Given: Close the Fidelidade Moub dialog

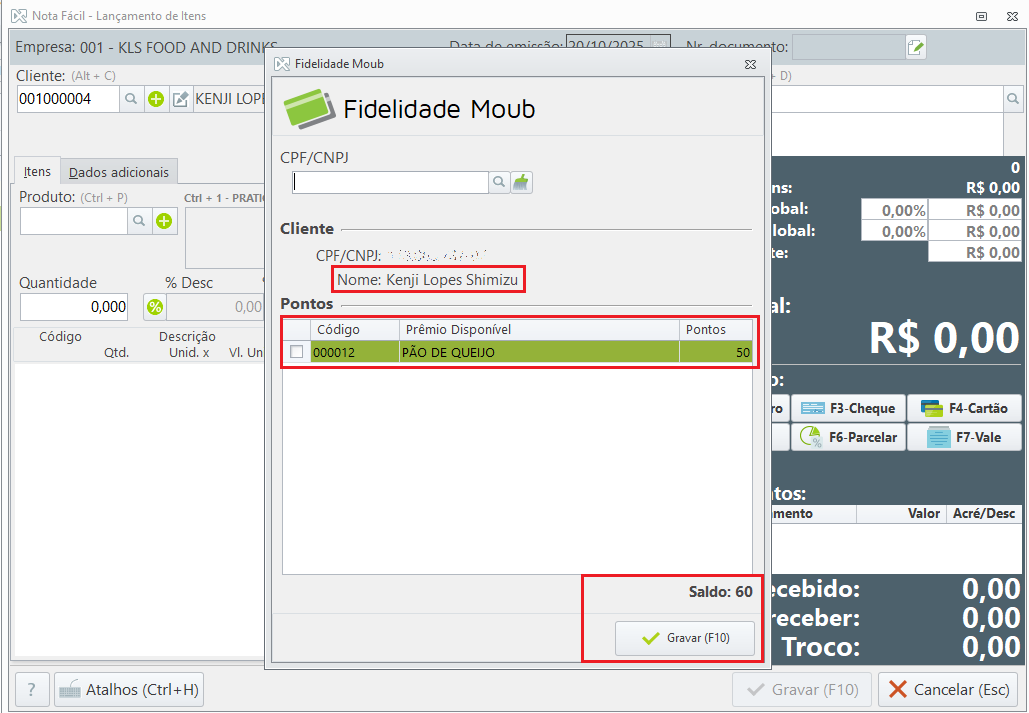Looking at the screenshot, I should pyautogui.click(x=750, y=64).
